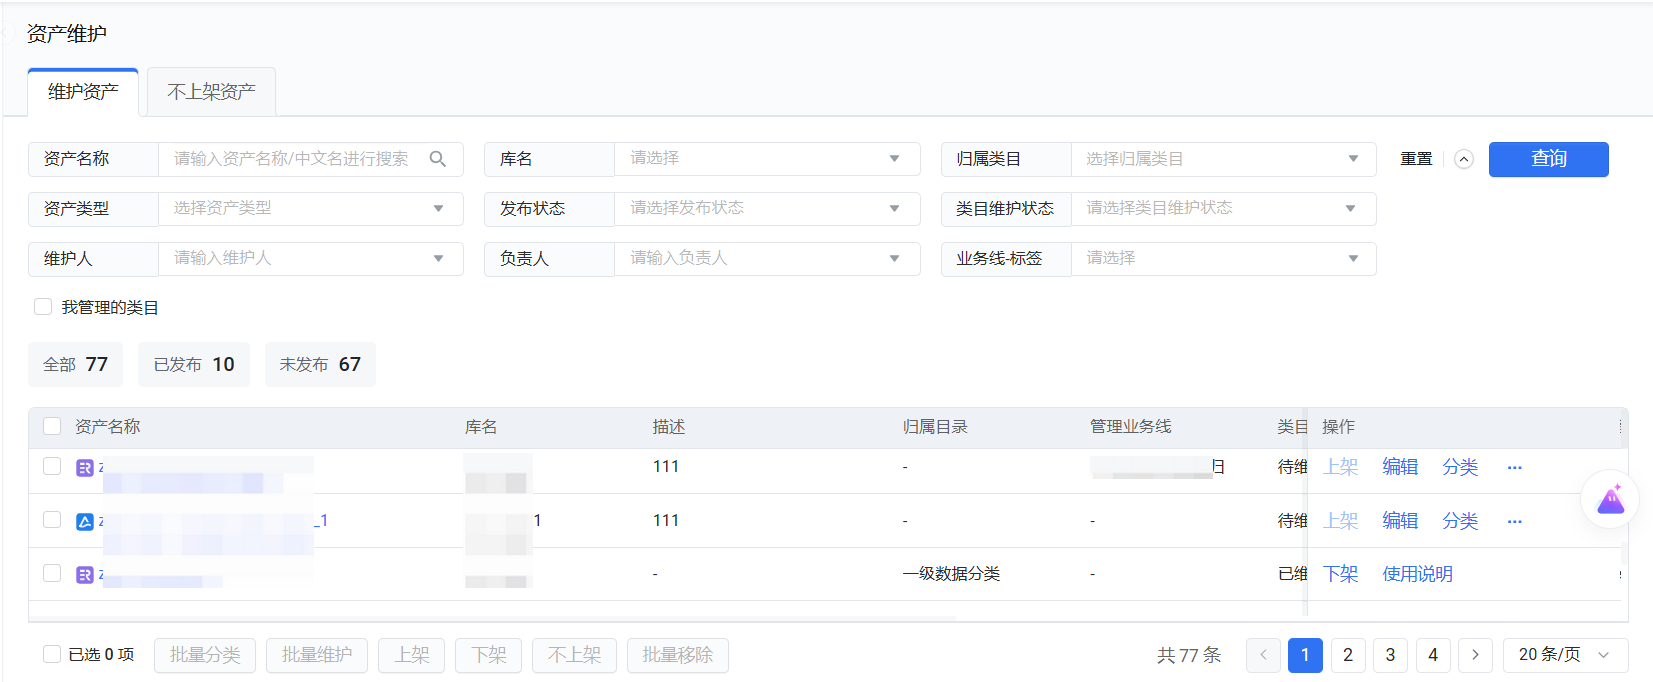This screenshot has height=682, width=1653.
Task: Click the 管理业务线 column header
Action: pyautogui.click(x=1130, y=427)
